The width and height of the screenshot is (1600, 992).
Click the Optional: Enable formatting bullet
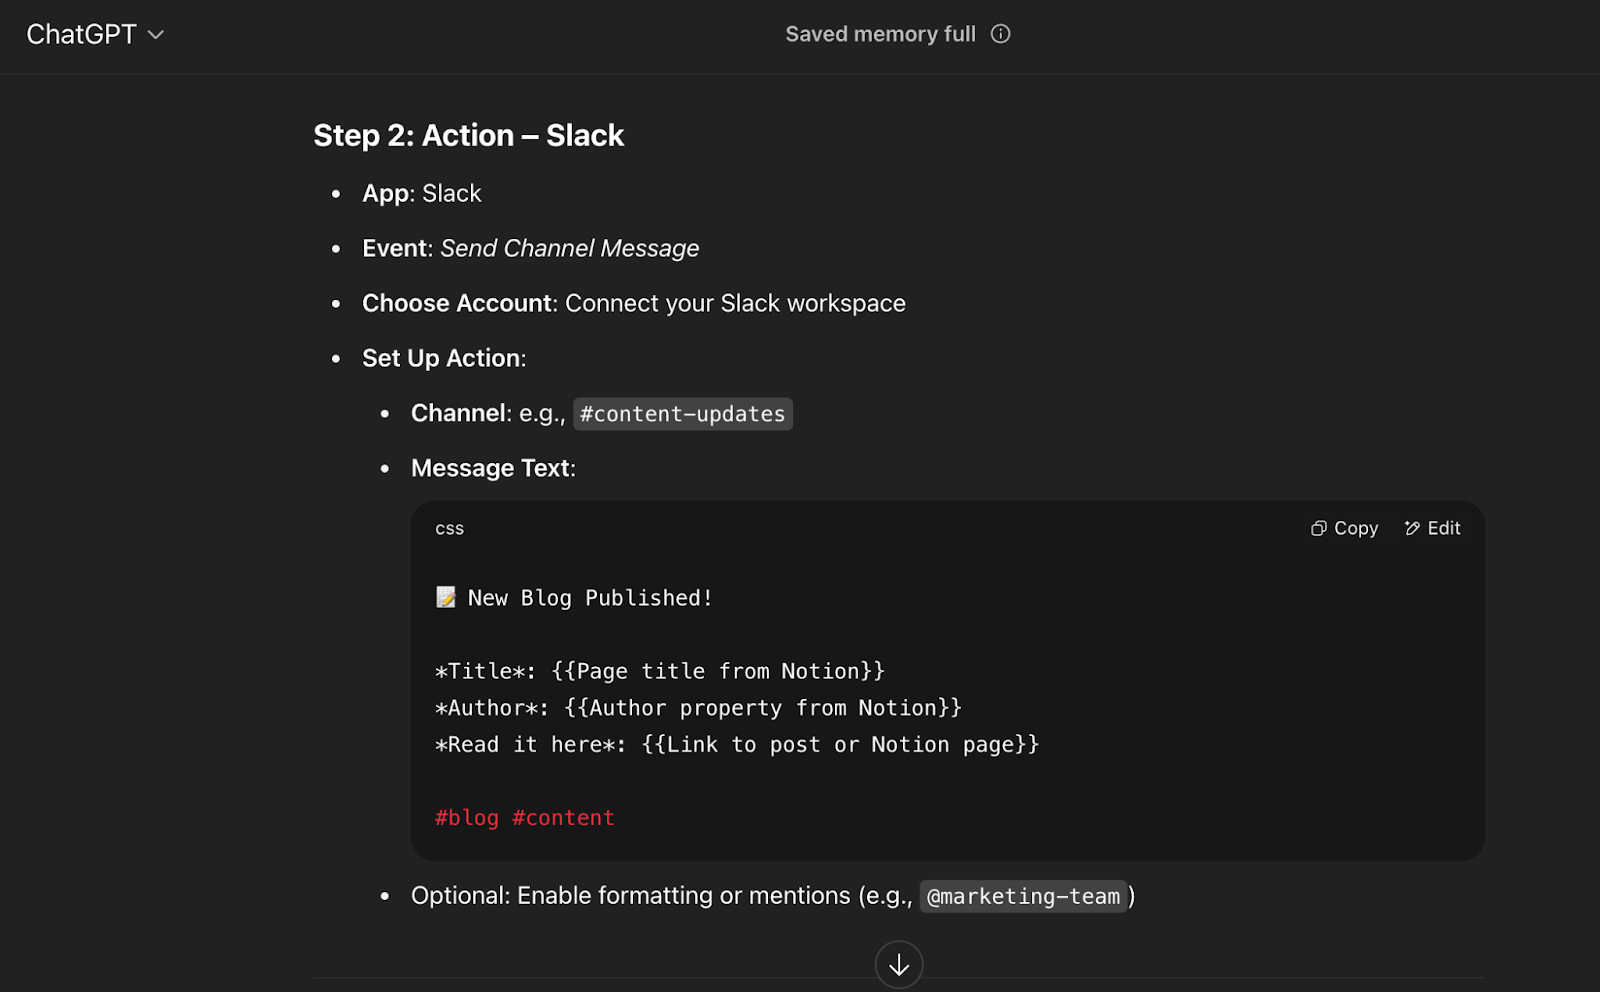773,896
